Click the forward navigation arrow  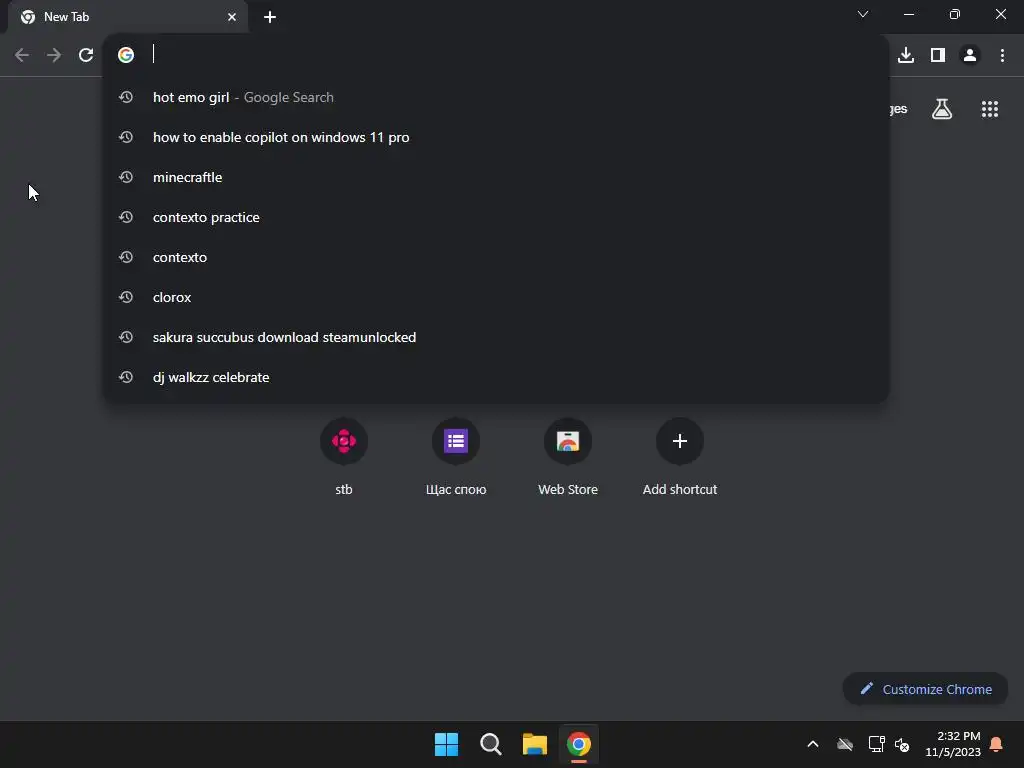(x=54, y=55)
